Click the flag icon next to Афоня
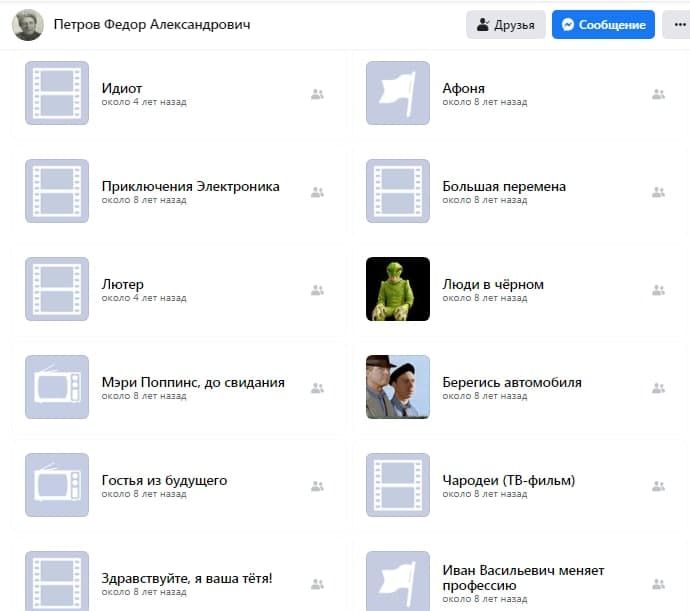The image size is (690, 611). coord(397,93)
